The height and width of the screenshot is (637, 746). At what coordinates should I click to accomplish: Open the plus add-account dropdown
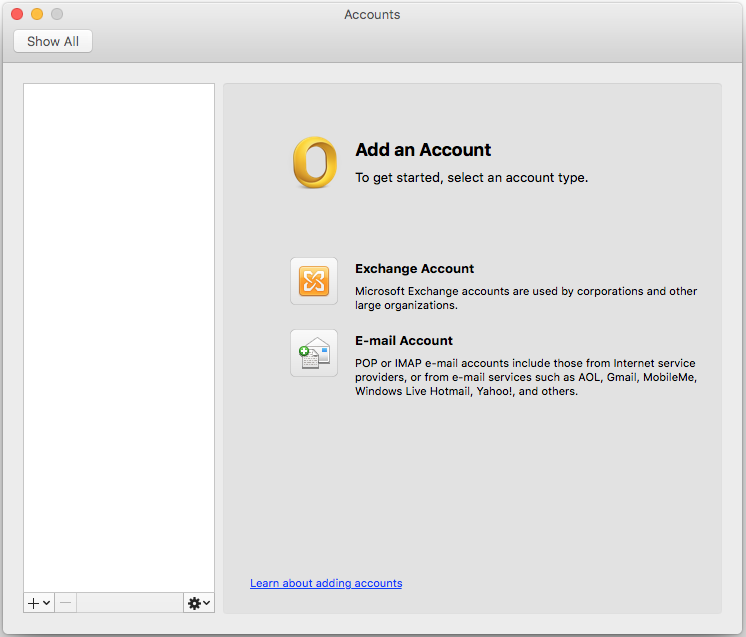pos(39,603)
